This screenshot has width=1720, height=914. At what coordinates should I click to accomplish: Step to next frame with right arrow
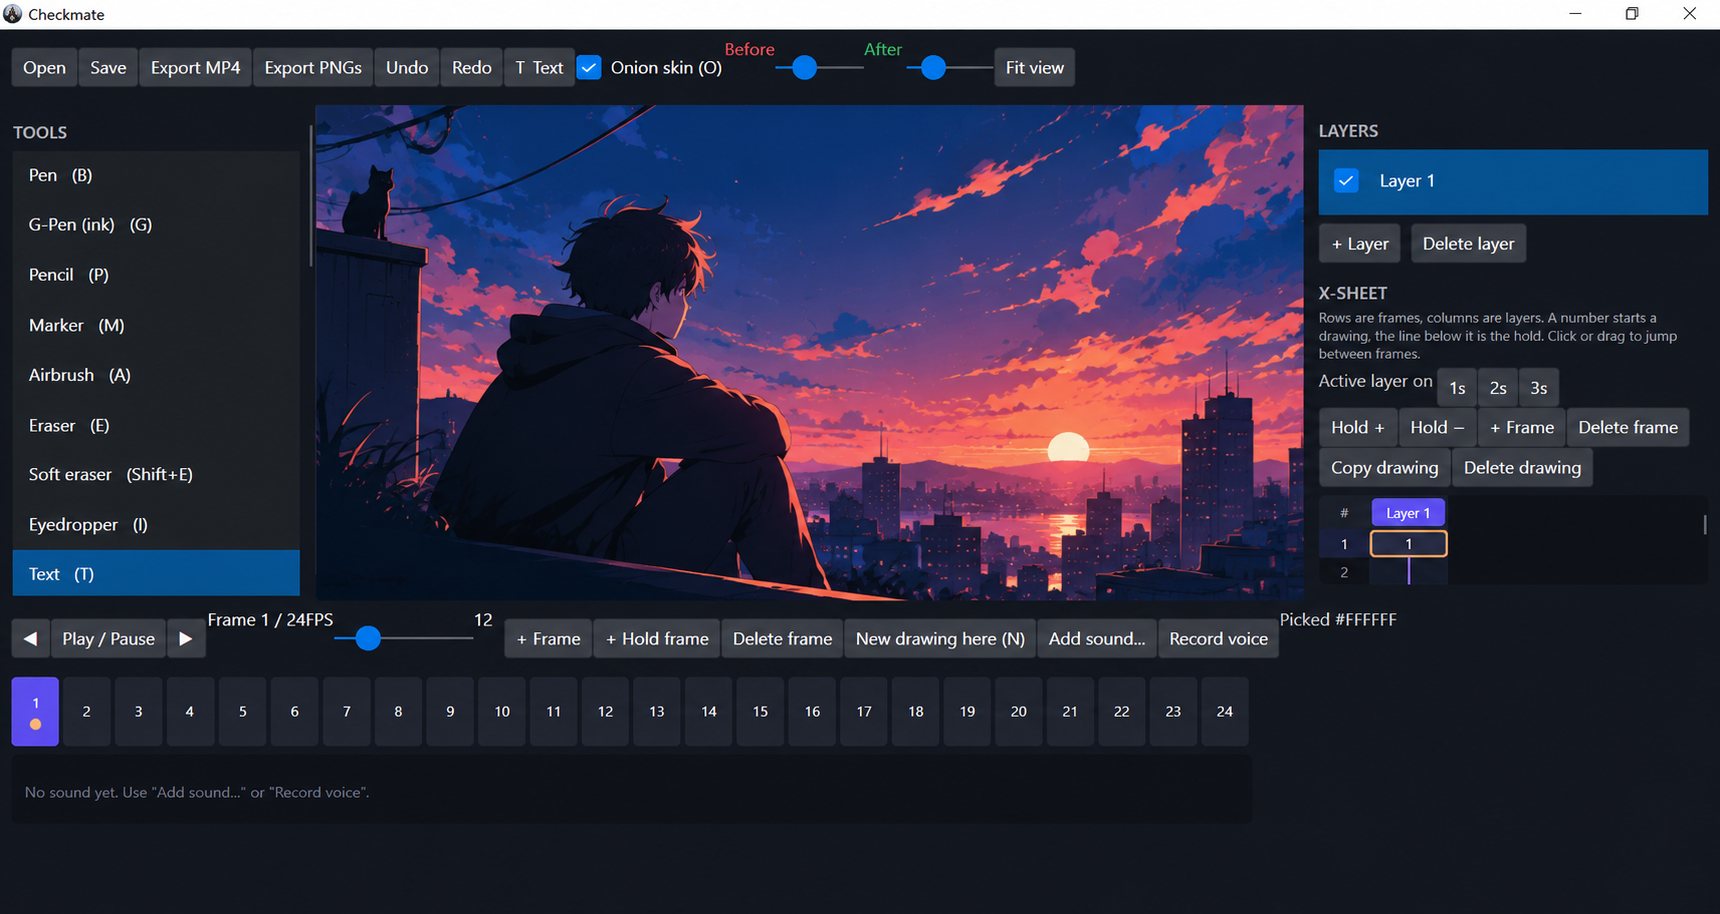(x=186, y=639)
